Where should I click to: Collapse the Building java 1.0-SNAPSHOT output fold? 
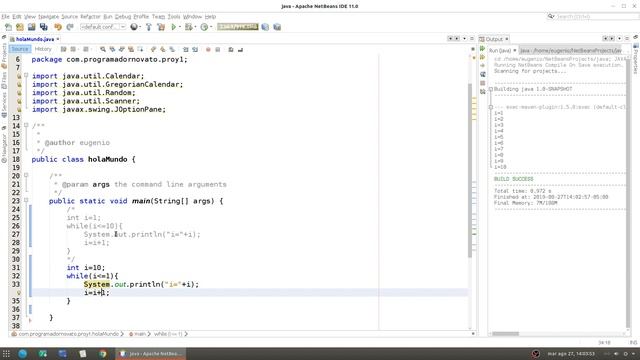[491, 89]
